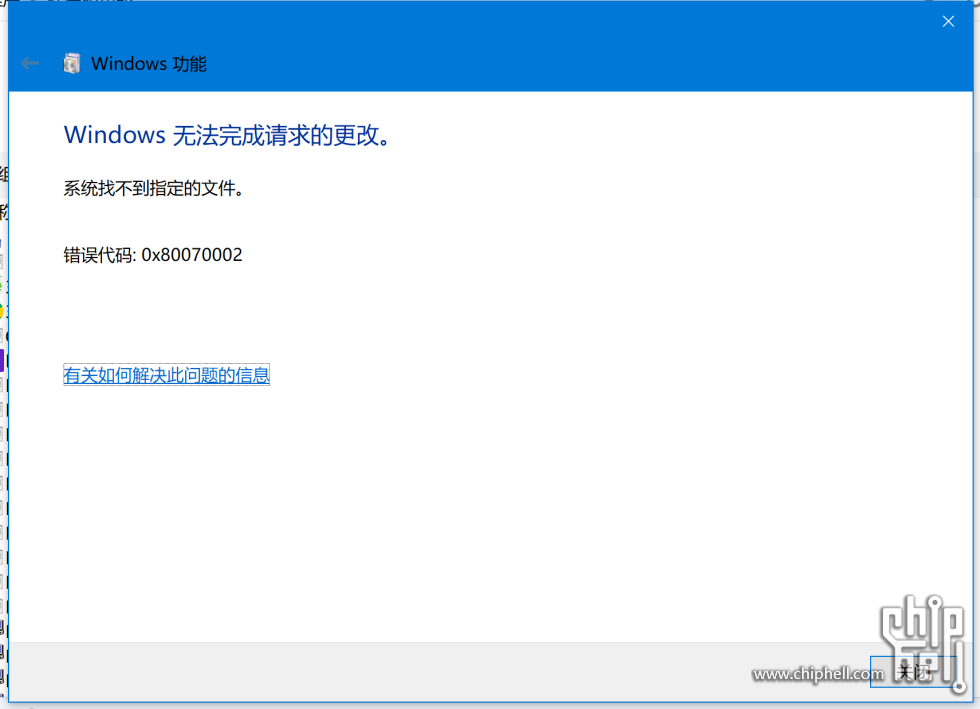The width and height of the screenshot is (980, 709).
Task: Click the Windows 功能 title text
Action: [149, 64]
